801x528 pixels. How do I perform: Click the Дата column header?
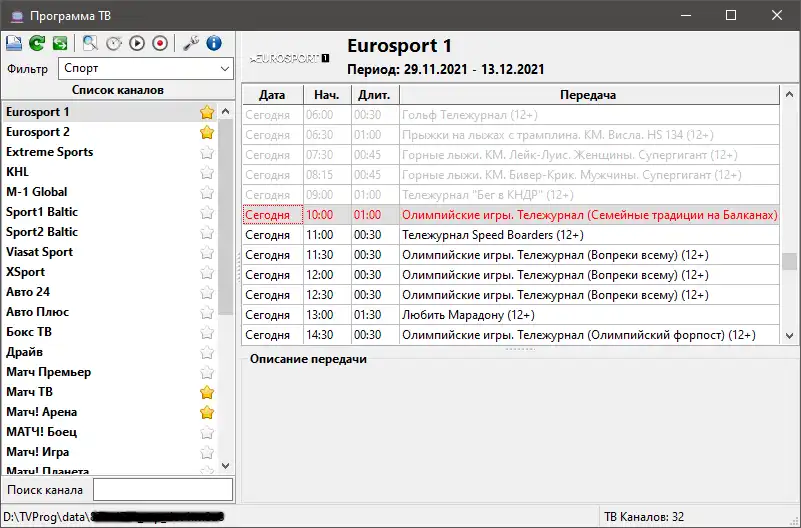pyautogui.click(x=272, y=95)
